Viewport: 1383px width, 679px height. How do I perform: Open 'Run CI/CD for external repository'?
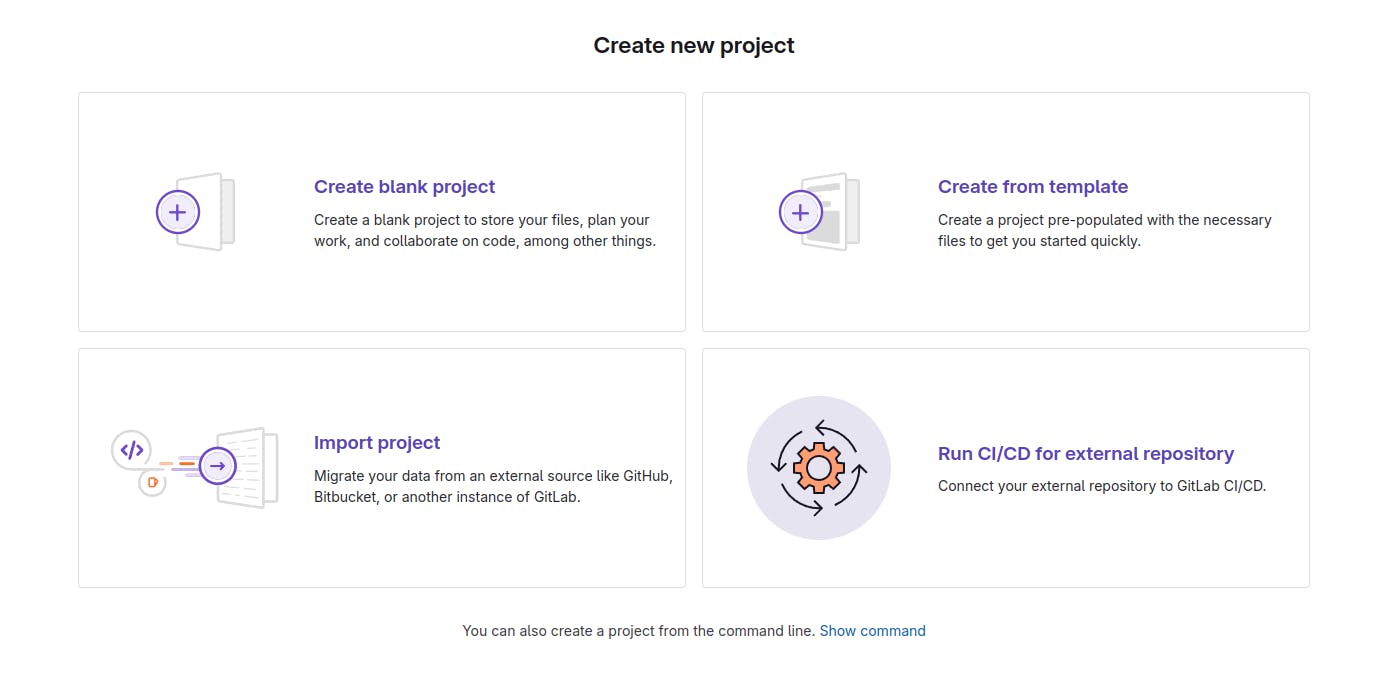coord(1085,454)
